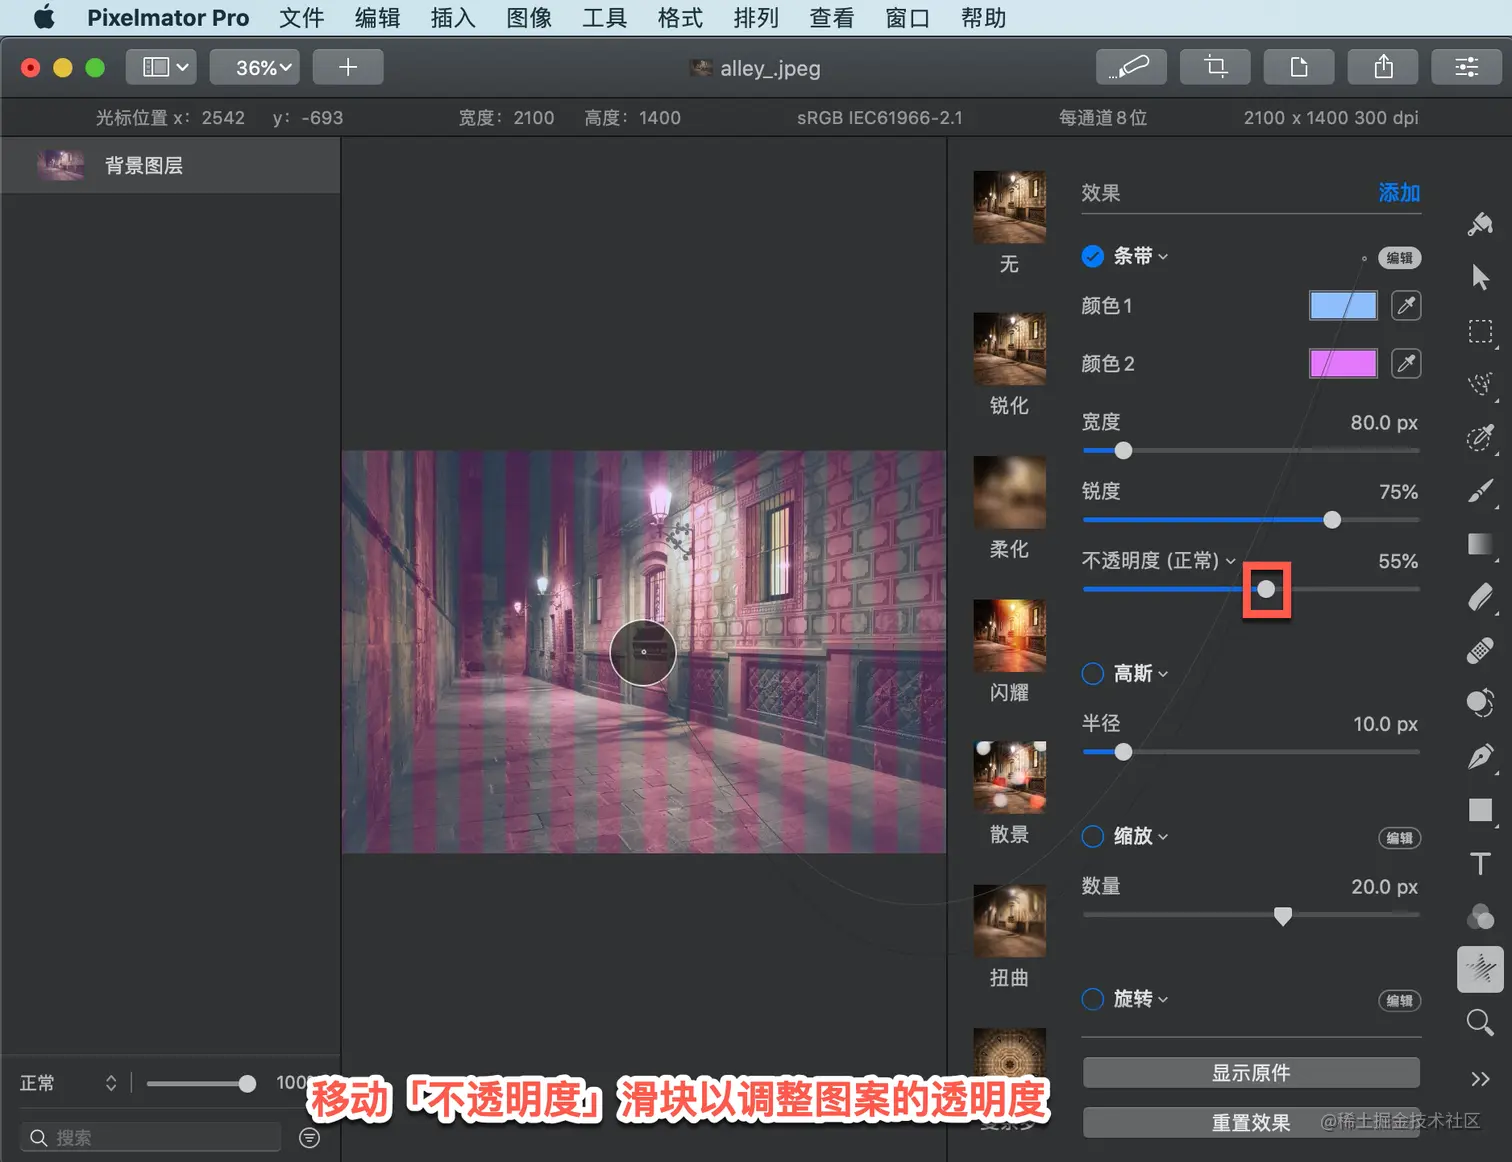This screenshot has width=1512, height=1162.
Task: Enable the 旋转 effect checkbox
Action: point(1093,999)
